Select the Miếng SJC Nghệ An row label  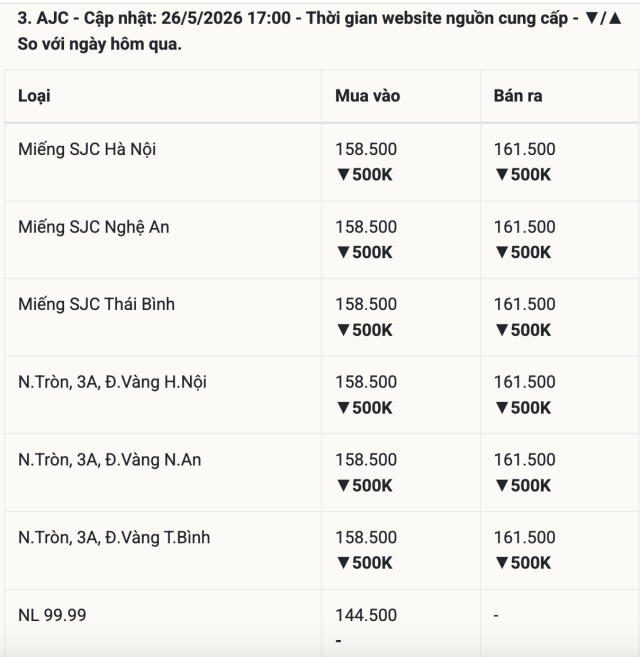[x=93, y=228]
